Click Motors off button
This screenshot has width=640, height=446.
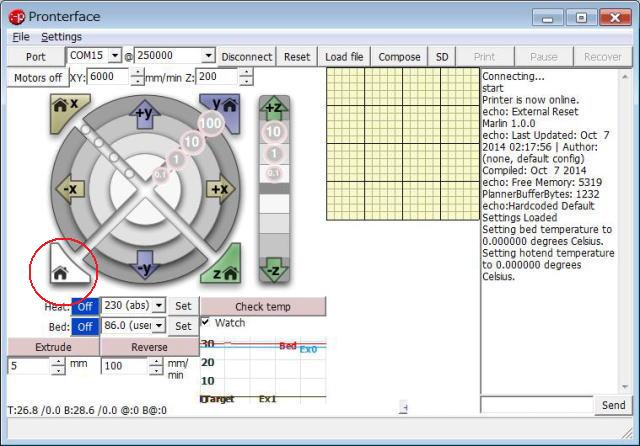coord(38,78)
